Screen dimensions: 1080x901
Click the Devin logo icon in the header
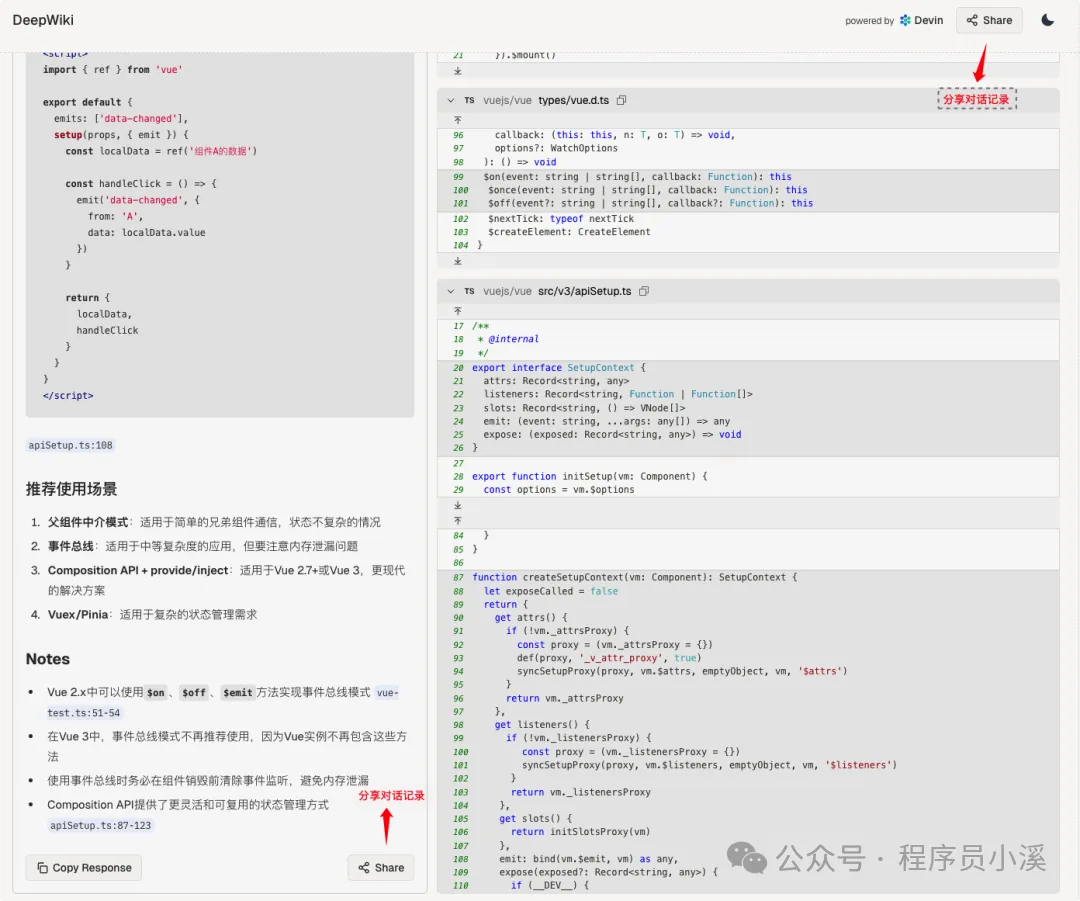click(x=905, y=20)
